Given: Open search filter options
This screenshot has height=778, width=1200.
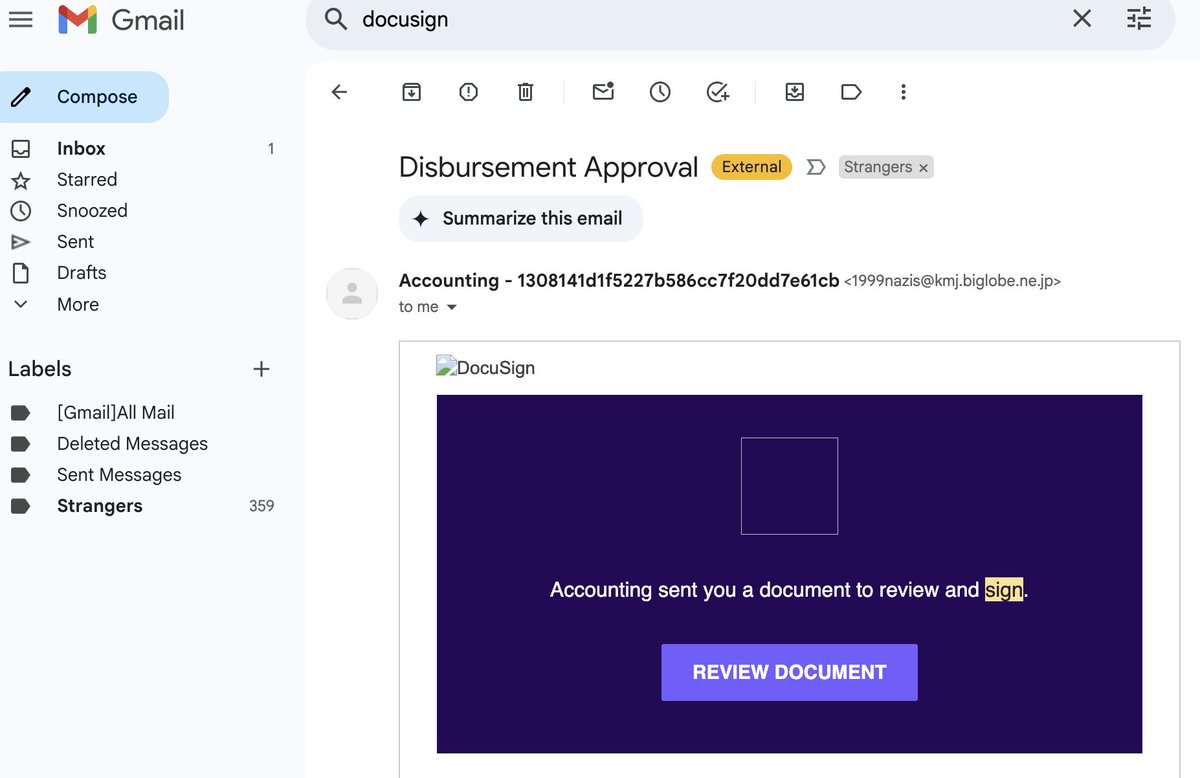Looking at the screenshot, I should point(1139,19).
